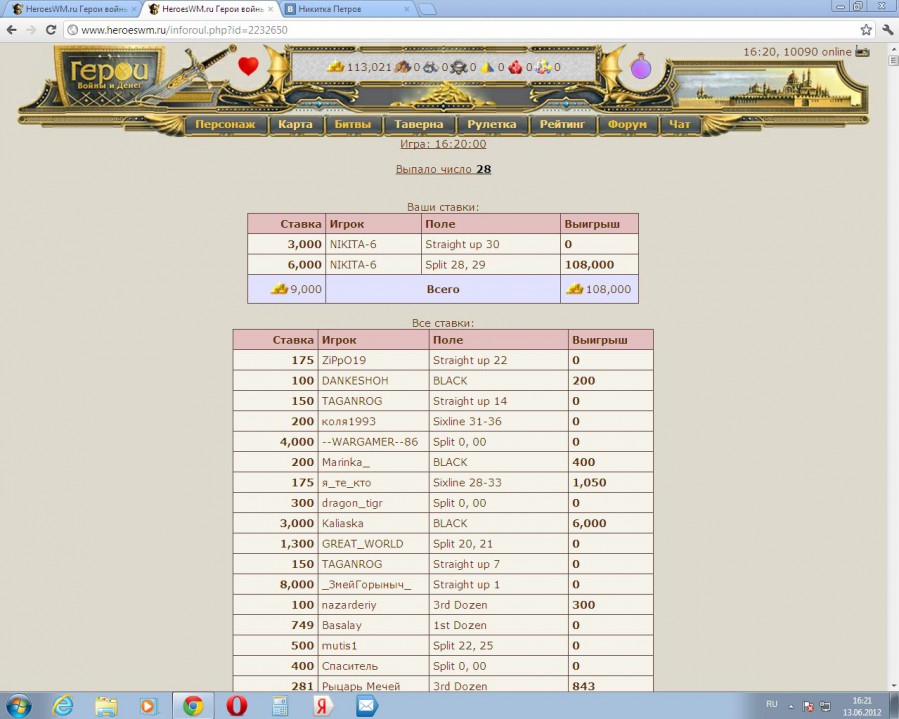
Task: Open --WARGAMER--86 player link
Action: pos(369,441)
